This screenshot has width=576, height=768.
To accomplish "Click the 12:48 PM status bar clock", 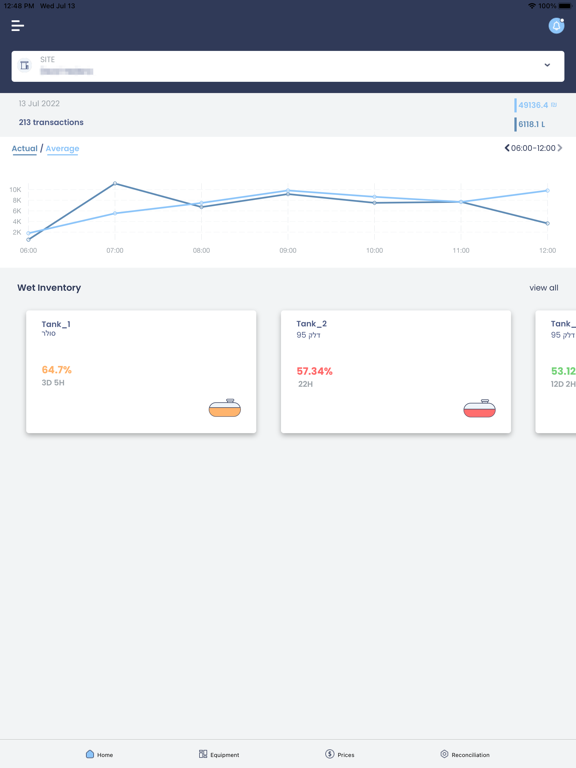I will click(x=19, y=6).
